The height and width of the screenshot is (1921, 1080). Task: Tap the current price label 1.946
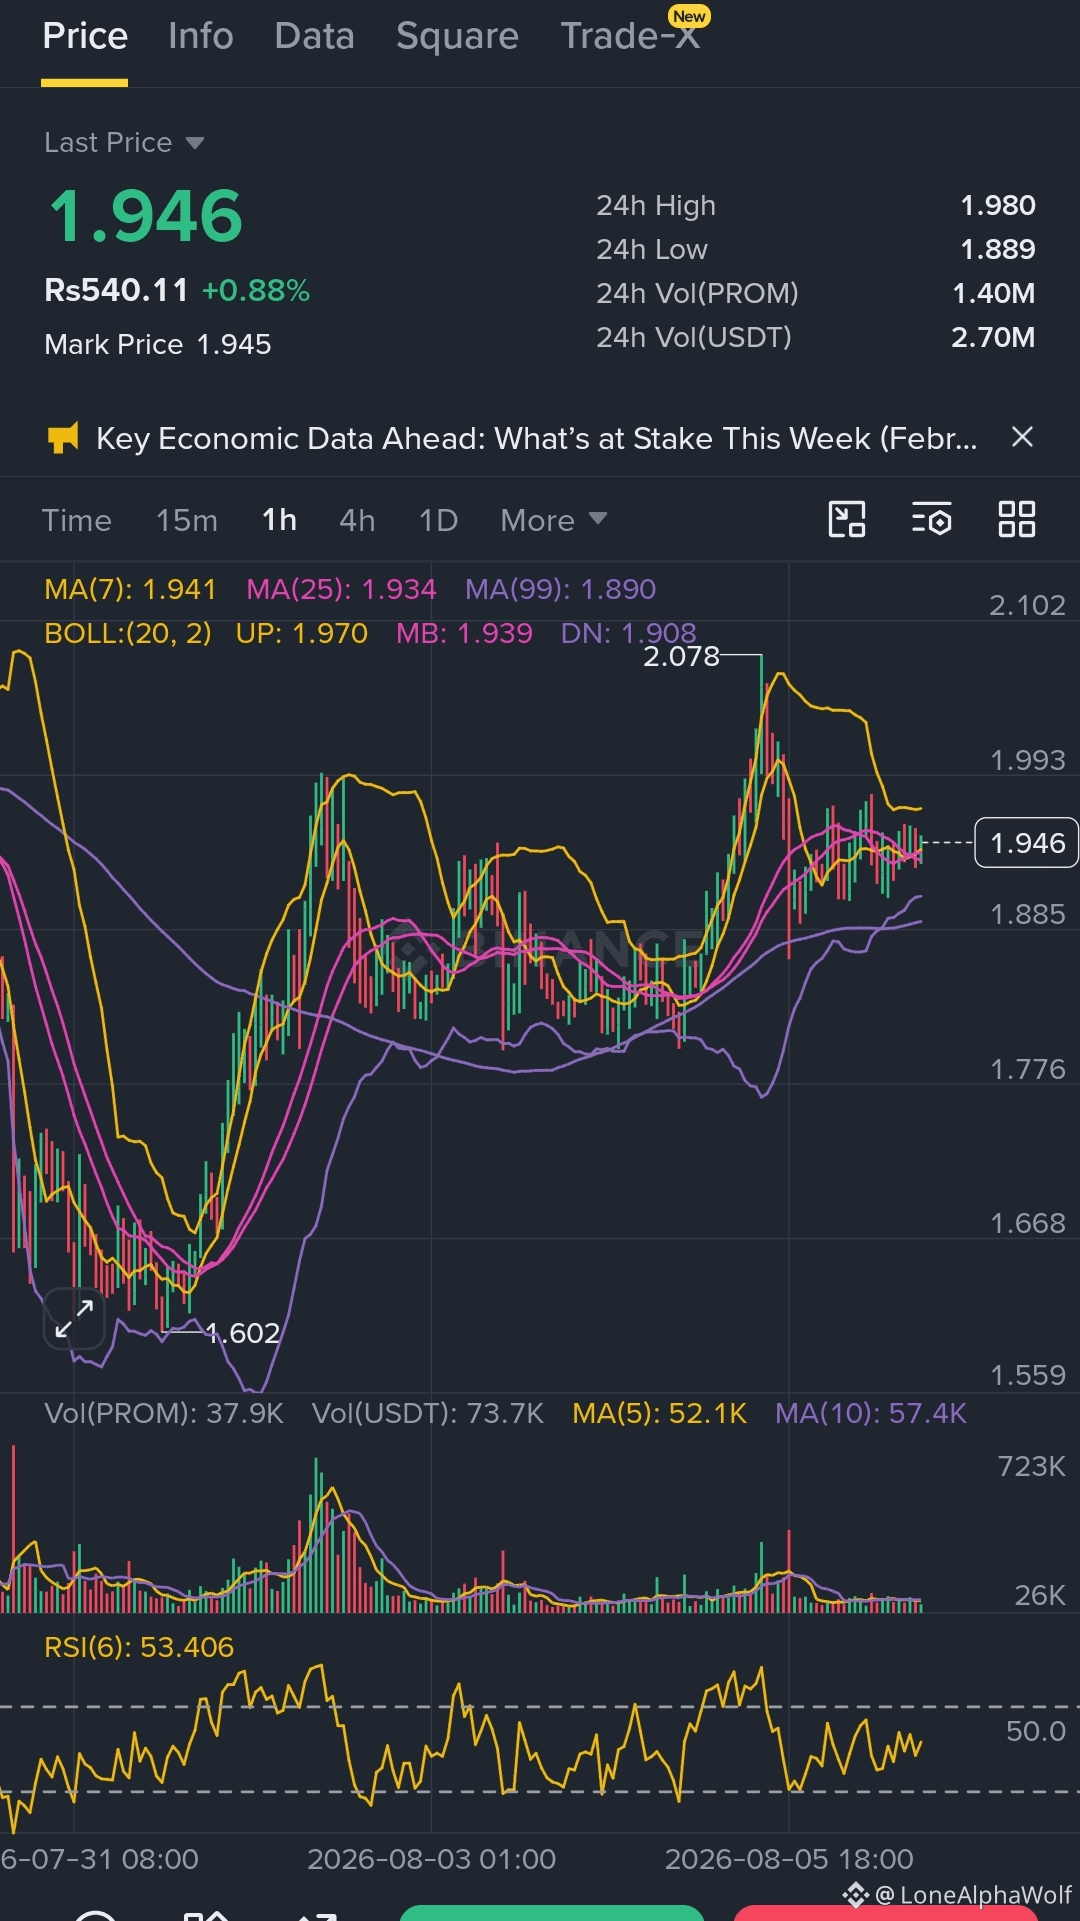tap(1027, 843)
